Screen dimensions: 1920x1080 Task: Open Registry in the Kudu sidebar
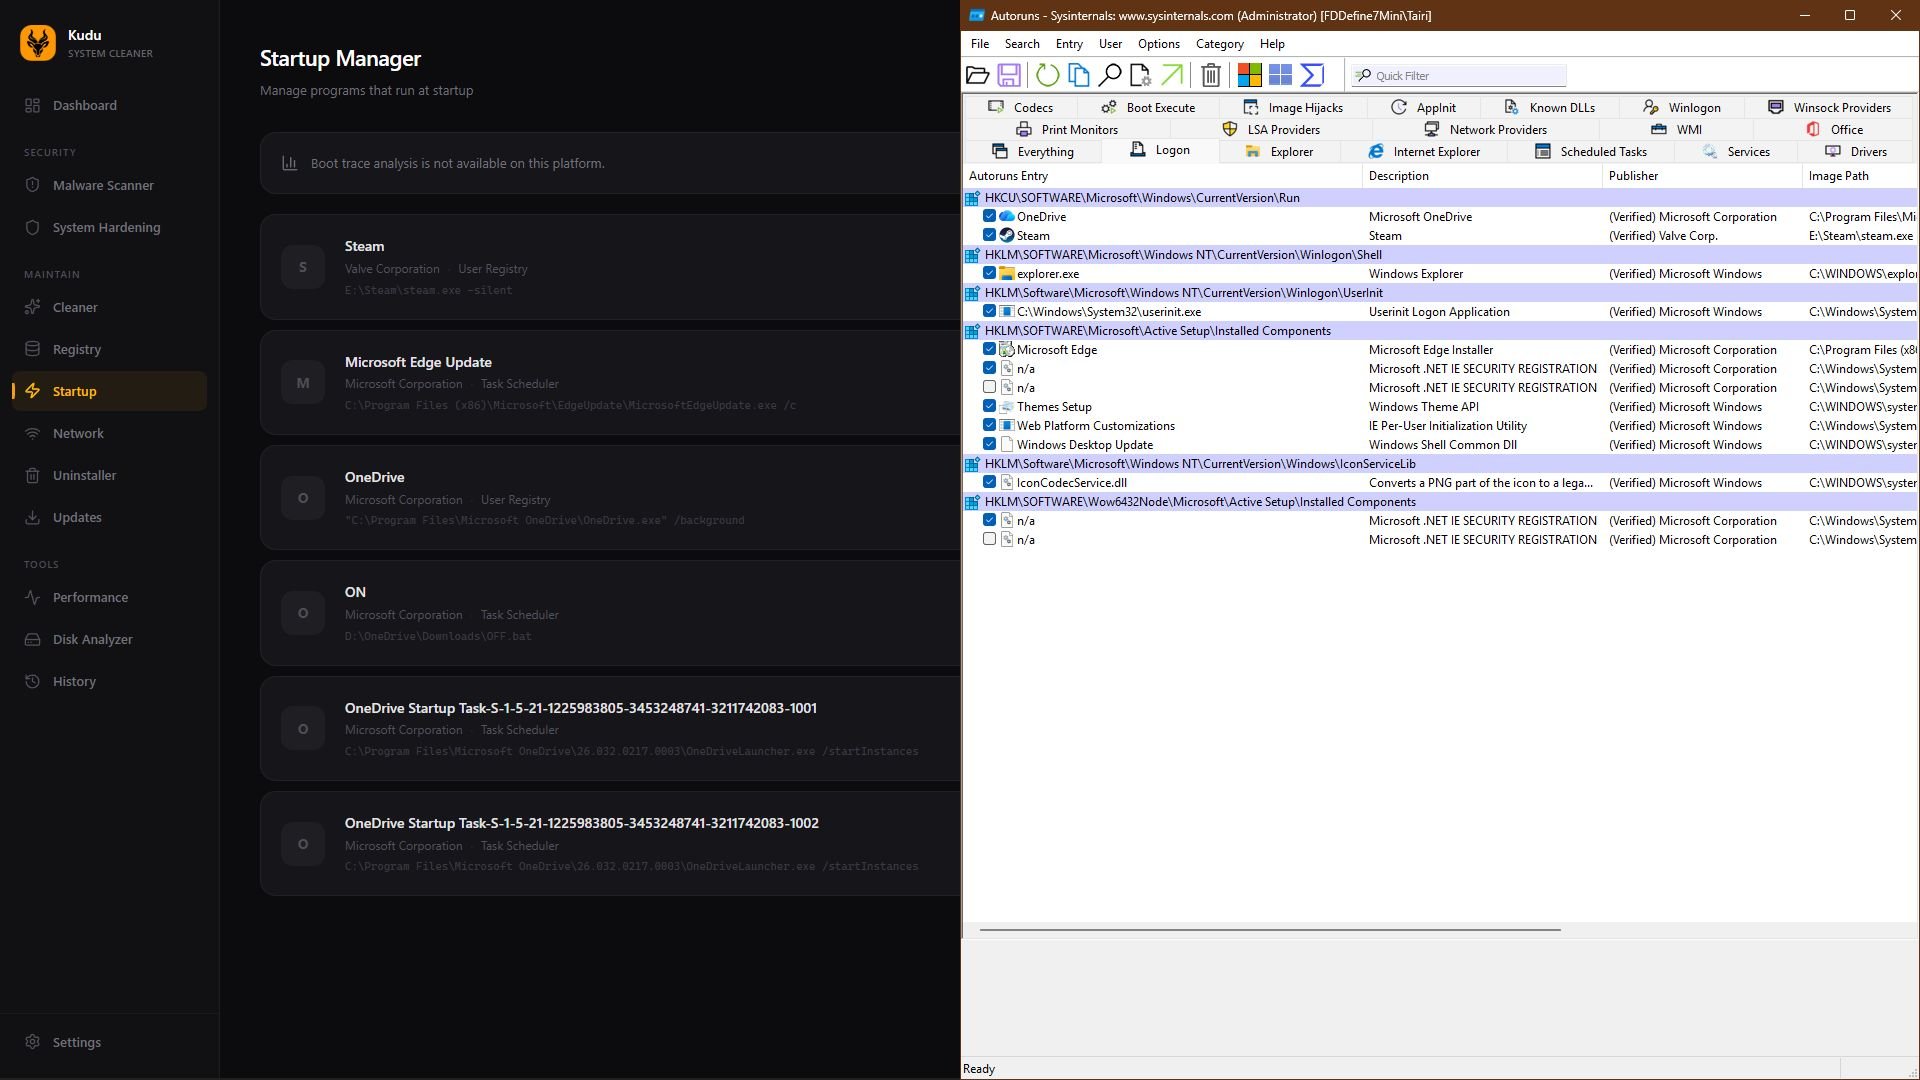tap(110, 349)
